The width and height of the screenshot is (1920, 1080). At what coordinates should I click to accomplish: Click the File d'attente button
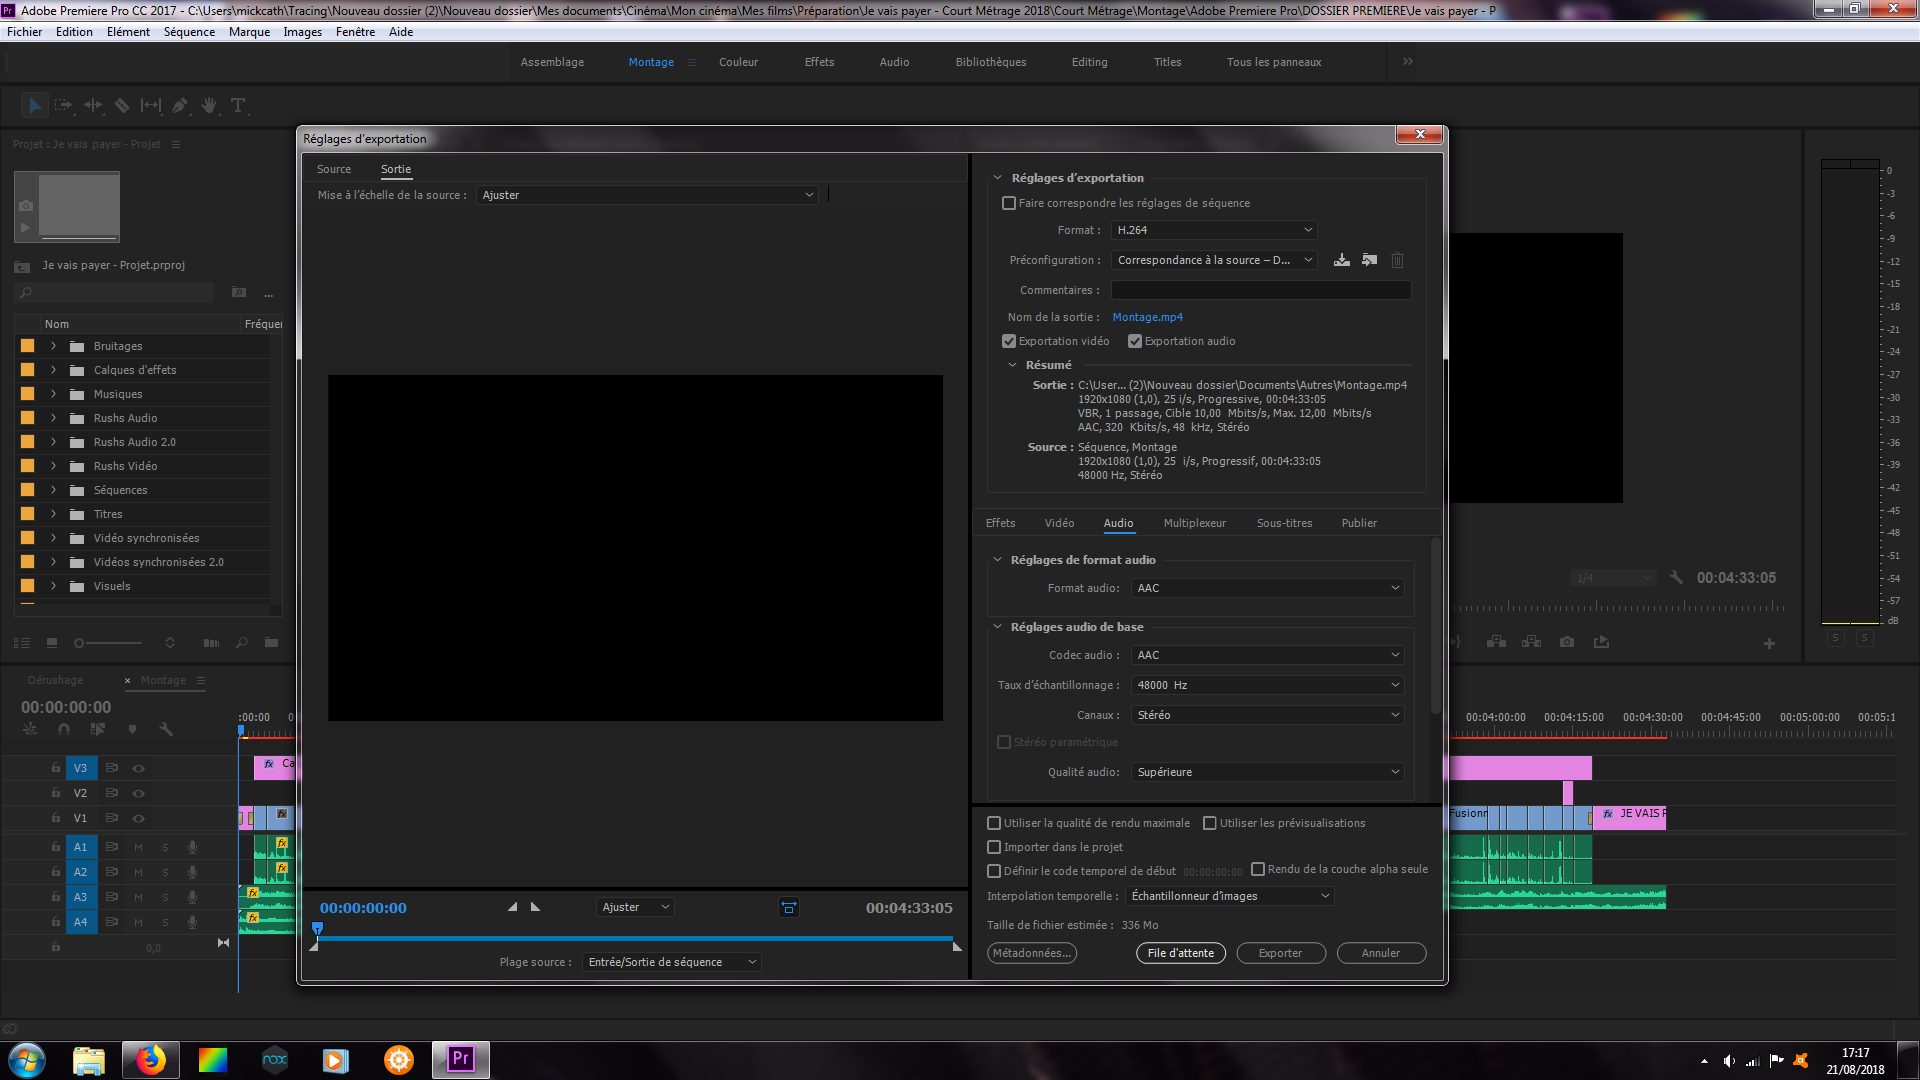tap(1181, 953)
